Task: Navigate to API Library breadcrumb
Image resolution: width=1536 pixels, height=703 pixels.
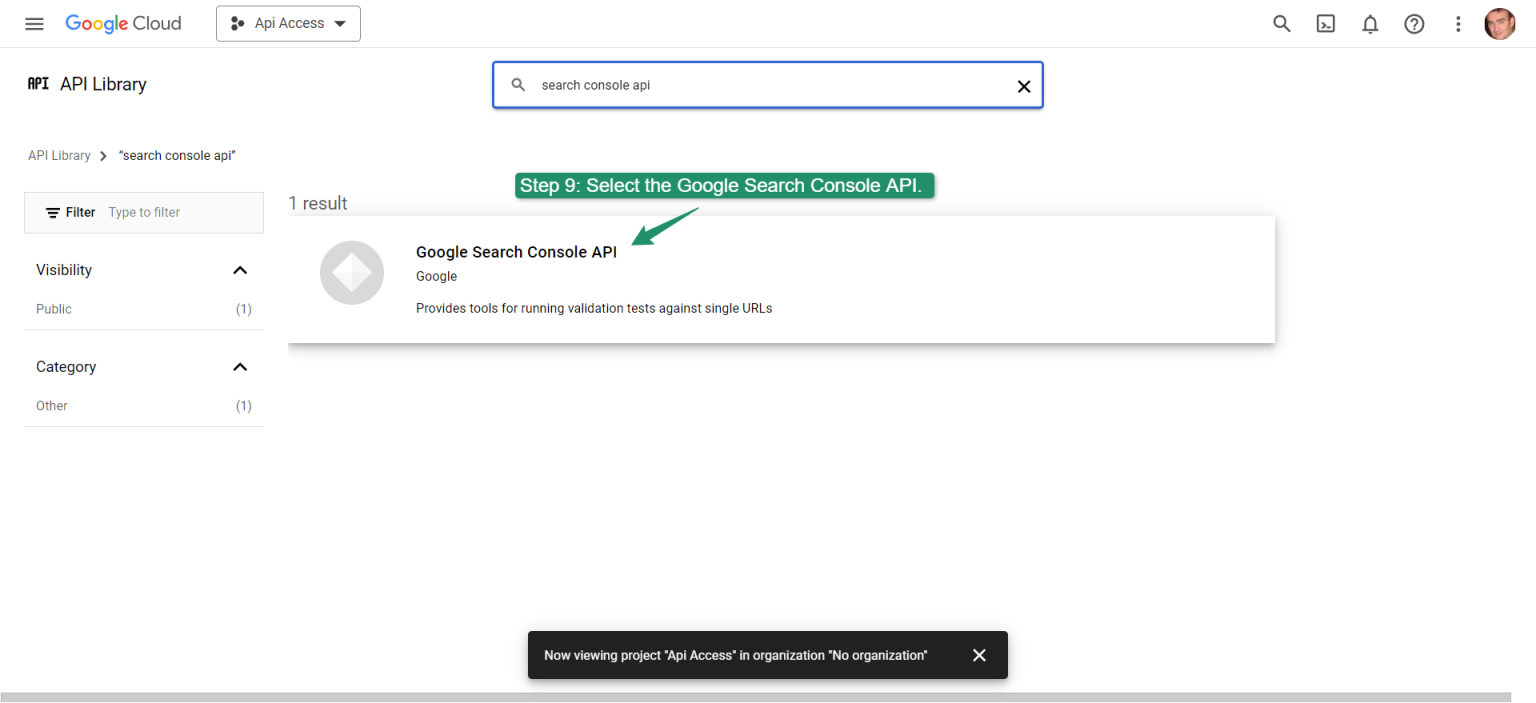Action: (x=59, y=155)
